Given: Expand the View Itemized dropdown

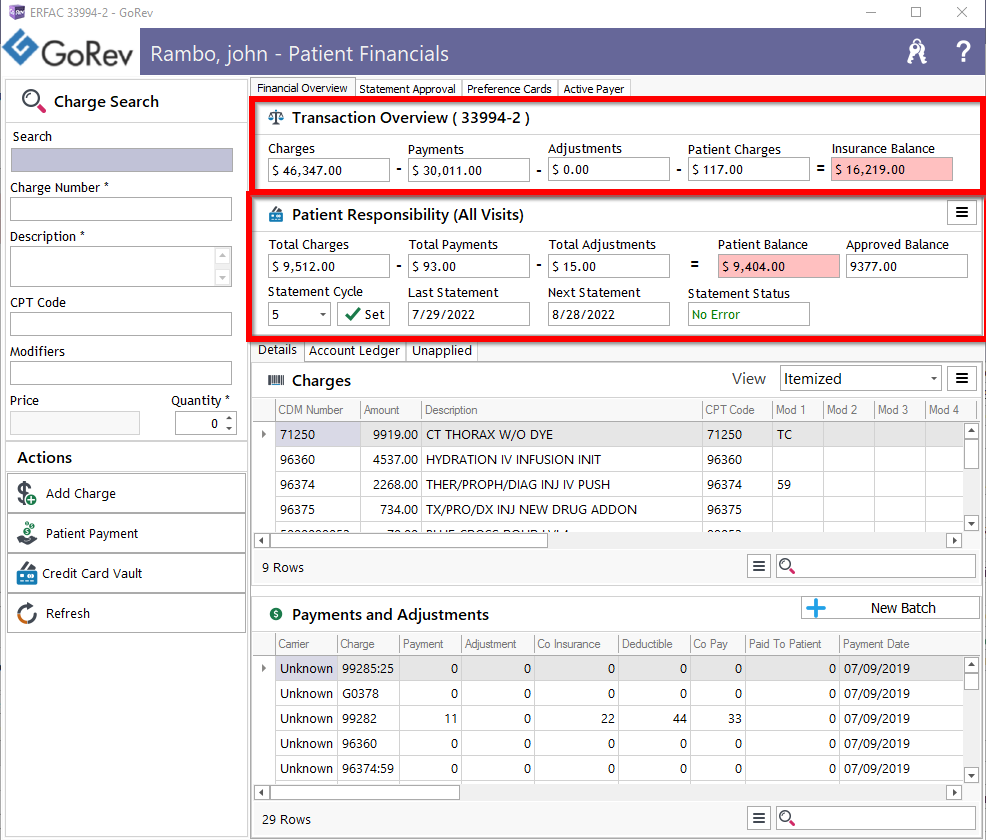Looking at the screenshot, I should 934,379.
